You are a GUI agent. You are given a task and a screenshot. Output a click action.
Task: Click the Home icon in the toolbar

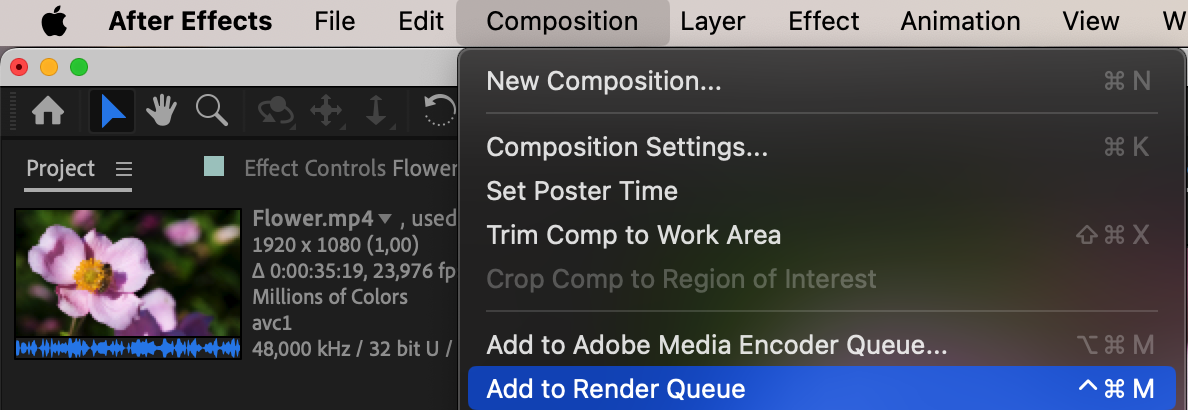pyautogui.click(x=48, y=111)
